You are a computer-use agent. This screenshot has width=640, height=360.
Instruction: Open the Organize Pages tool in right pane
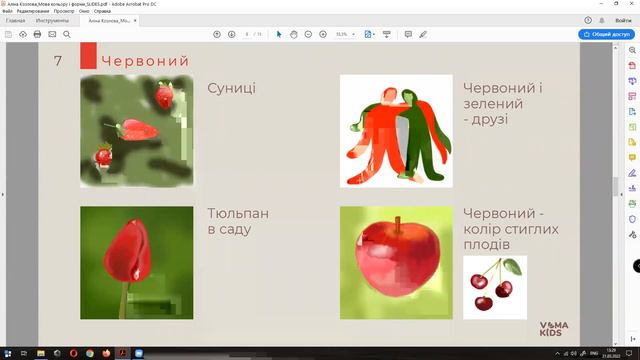pos(632,96)
